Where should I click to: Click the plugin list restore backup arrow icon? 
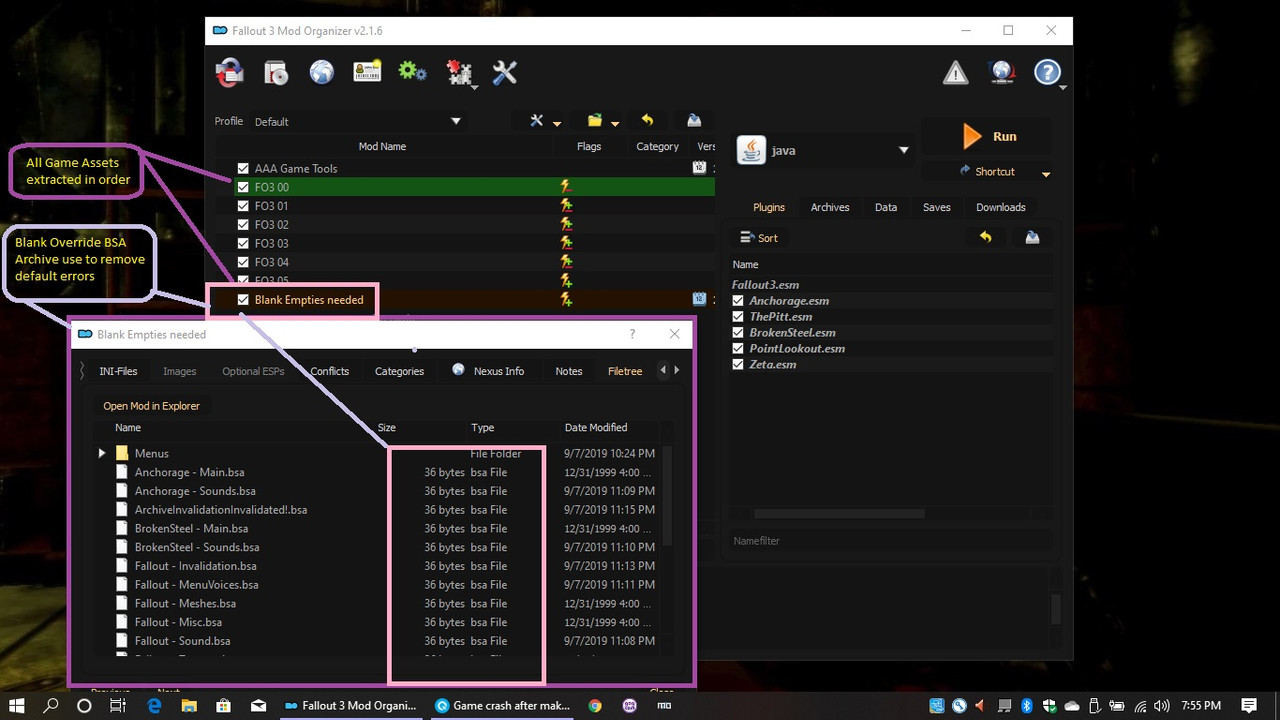985,237
